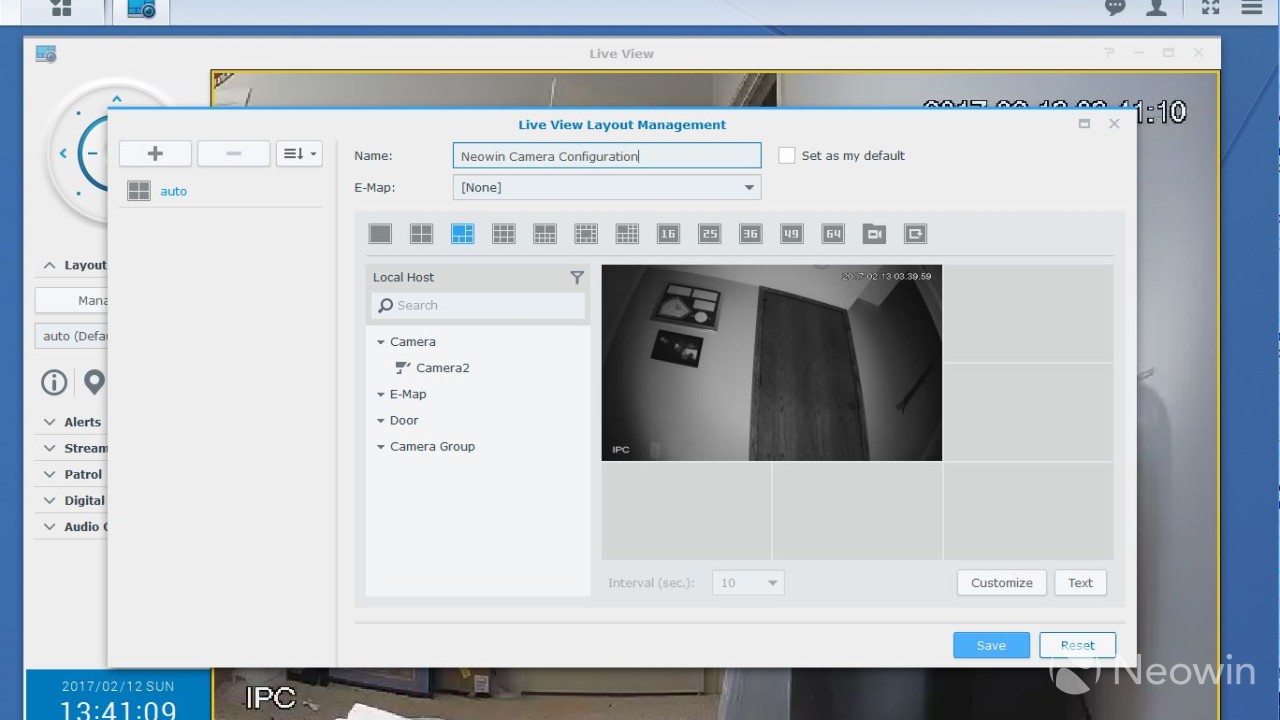Click the filter funnel icon in Local Host

576,277
